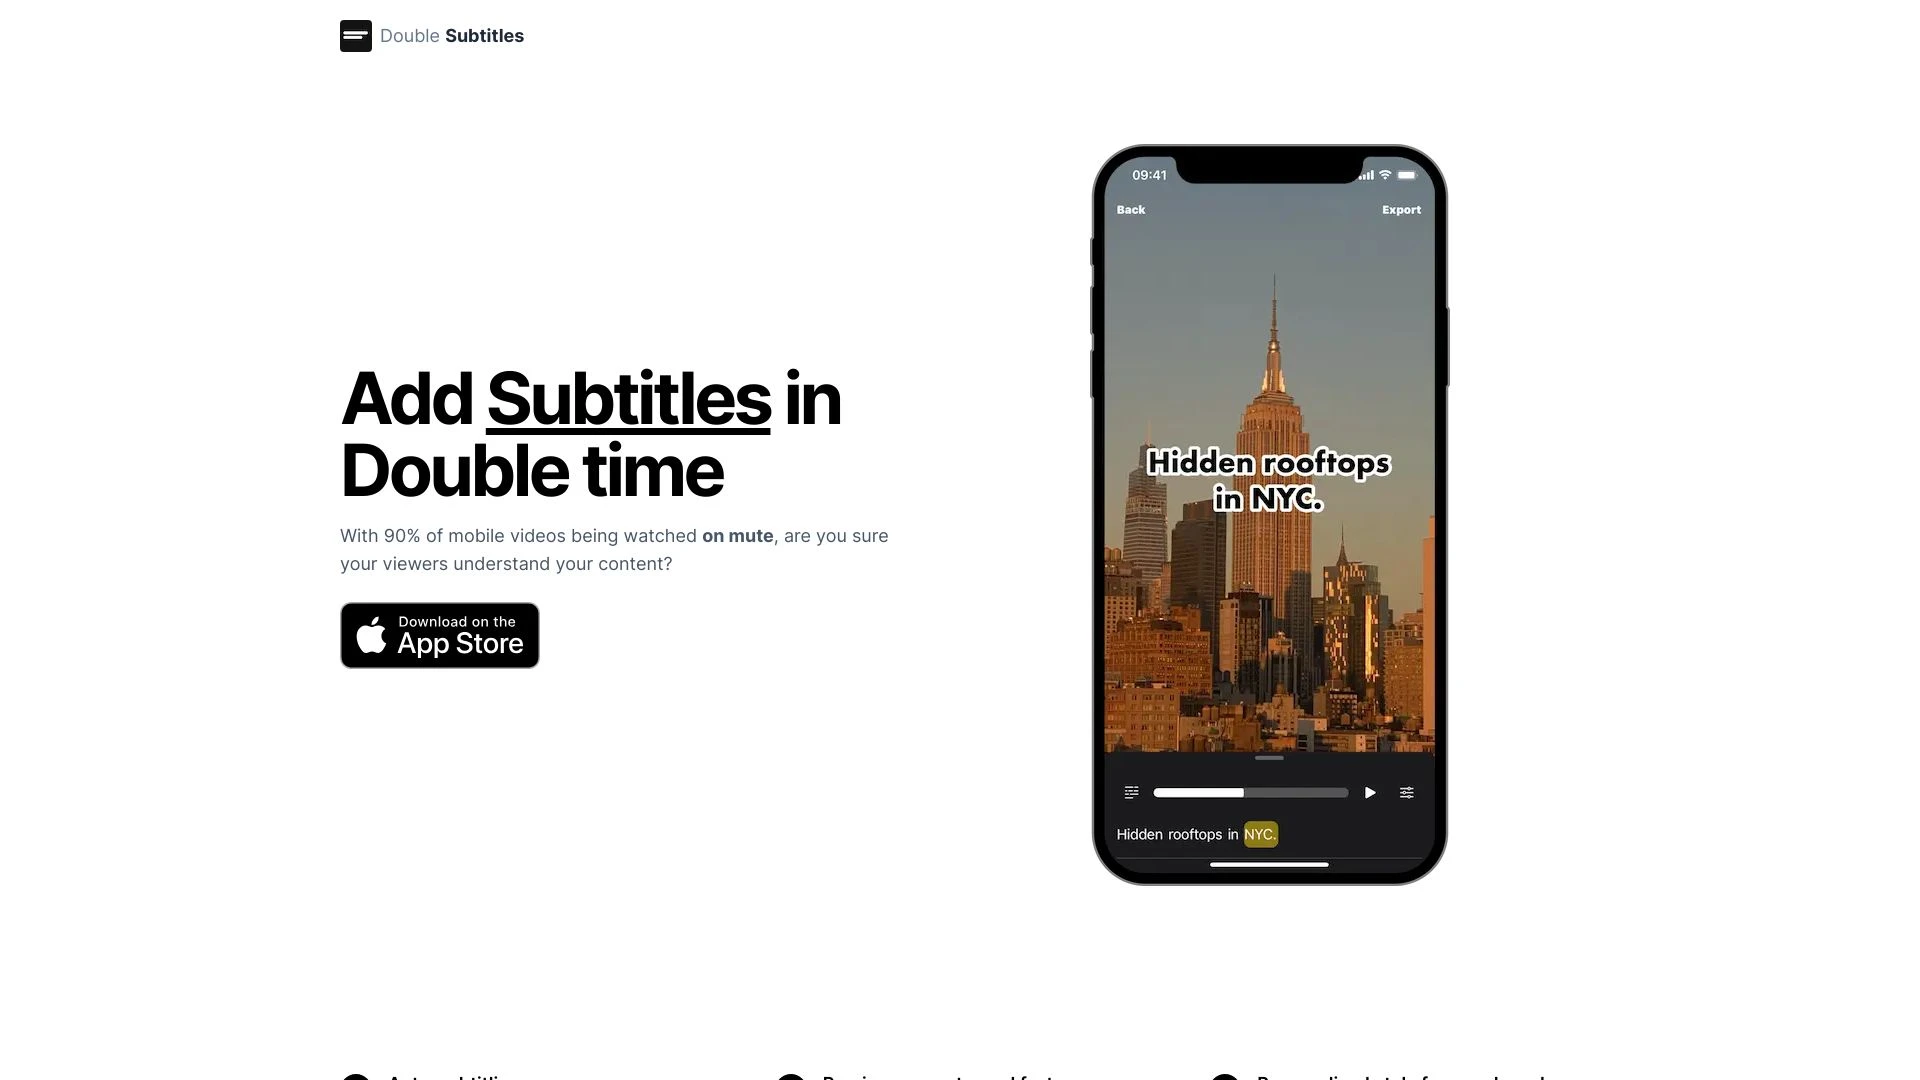Download on the App Store button
1920x1080 pixels.
click(x=439, y=634)
